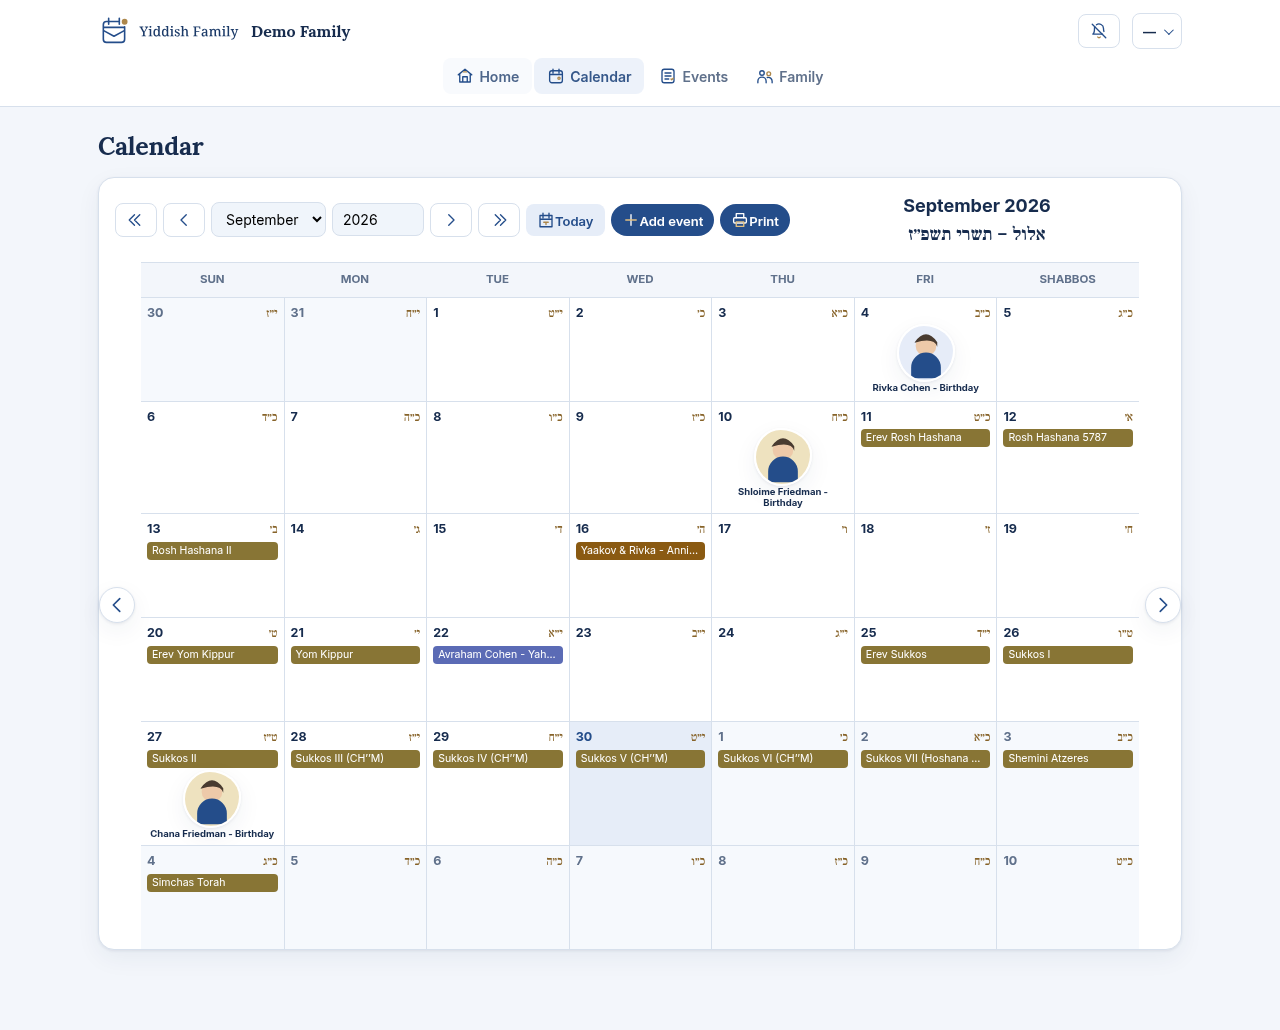The image size is (1280, 1030).
Task: Switch to the Calendar tab
Action: (589, 76)
